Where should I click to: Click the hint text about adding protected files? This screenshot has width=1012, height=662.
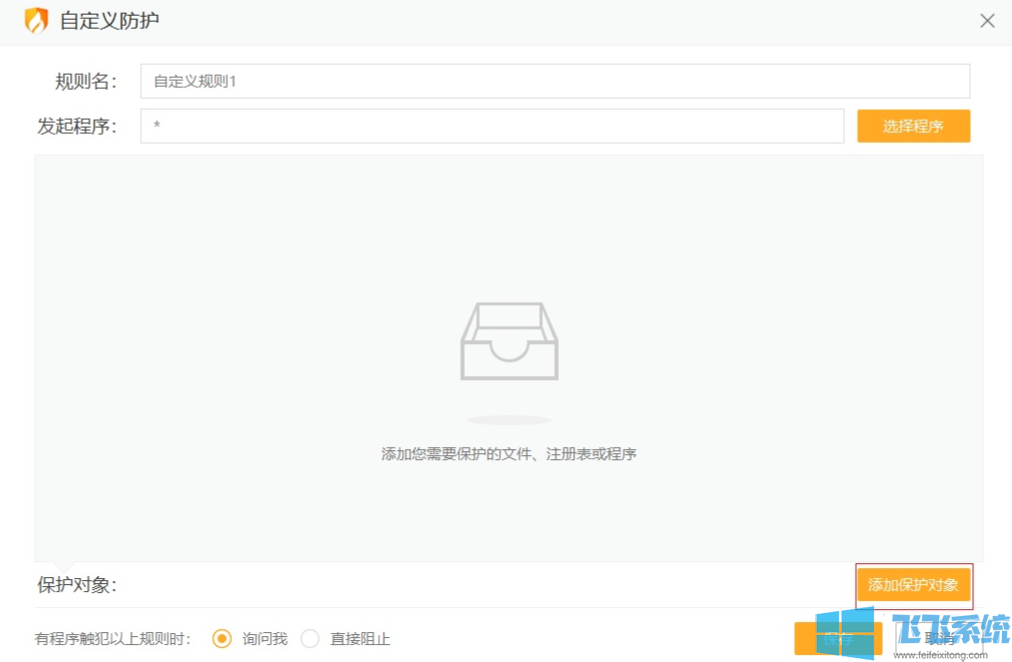point(510,453)
